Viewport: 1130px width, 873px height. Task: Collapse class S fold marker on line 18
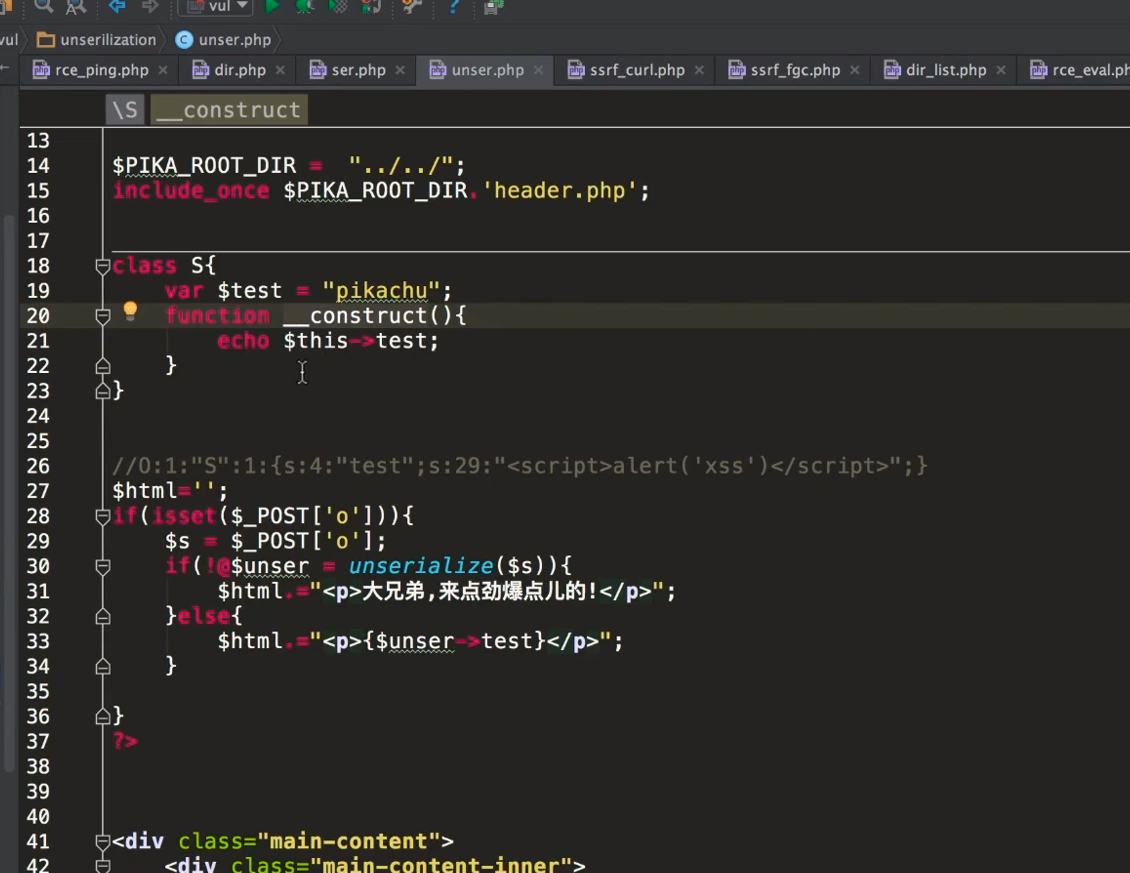click(x=103, y=266)
